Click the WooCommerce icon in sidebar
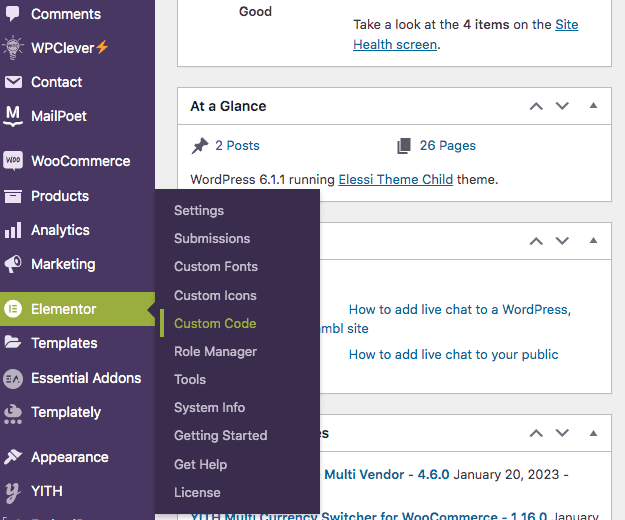The height and width of the screenshot is (520, 625). 13,161
